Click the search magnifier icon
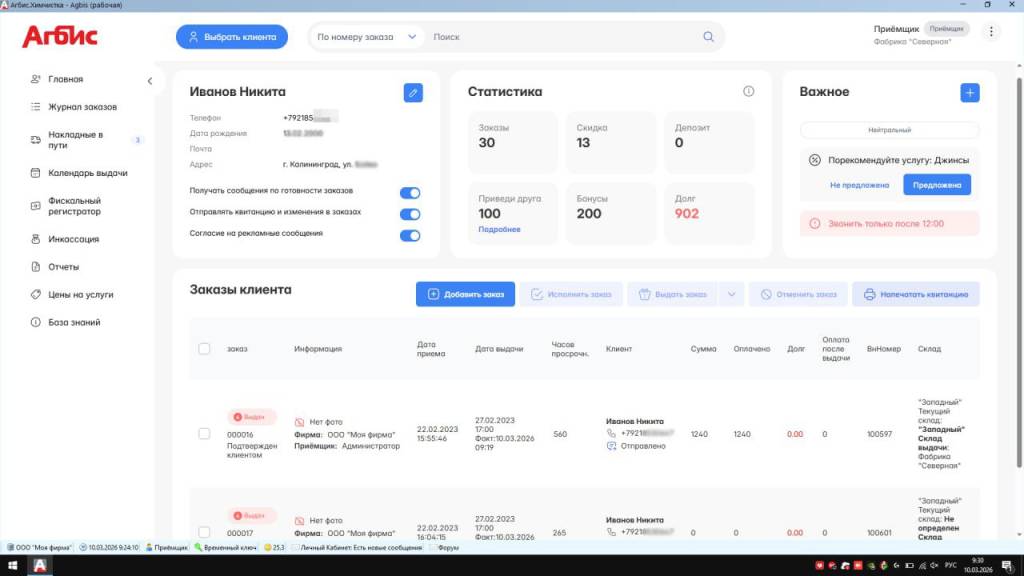The height and width of the screenshot is (576, 1024). coord(709,37)
